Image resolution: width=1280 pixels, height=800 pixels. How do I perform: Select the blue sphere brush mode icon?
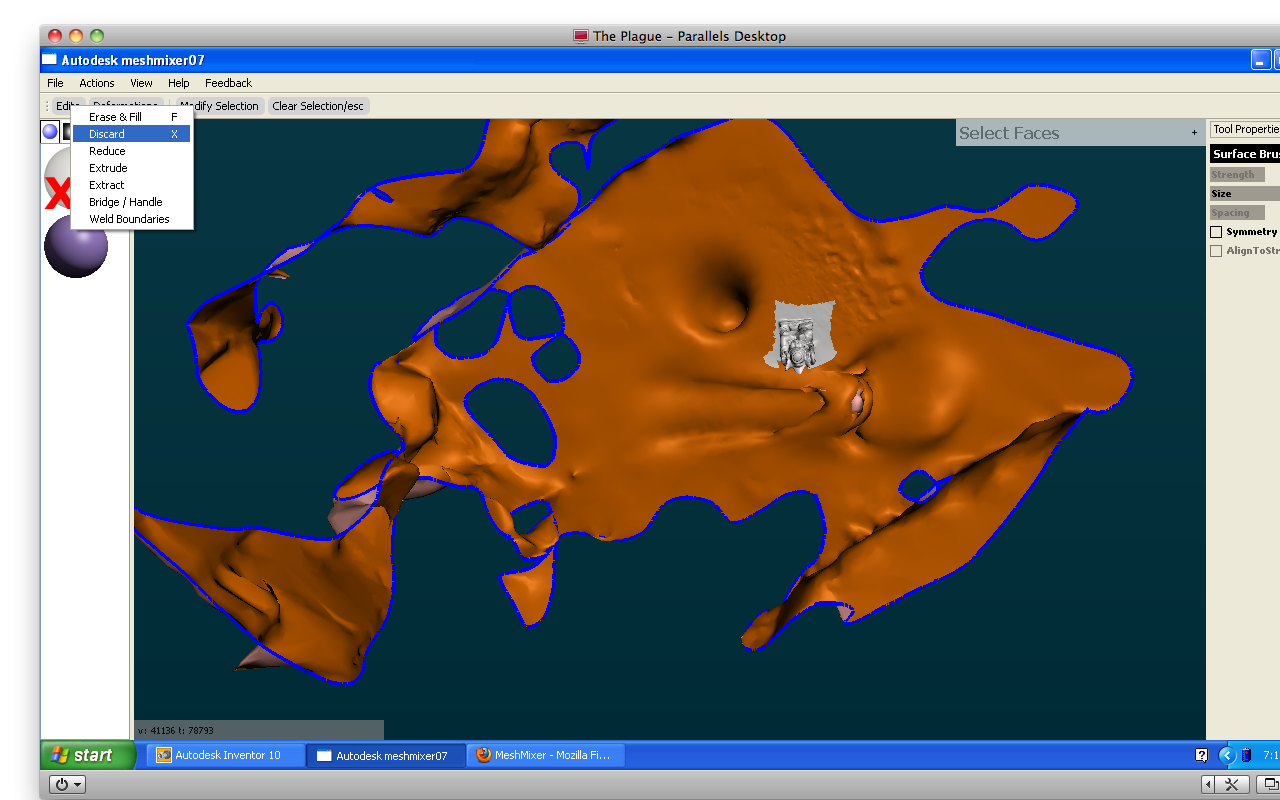point(50,131)
